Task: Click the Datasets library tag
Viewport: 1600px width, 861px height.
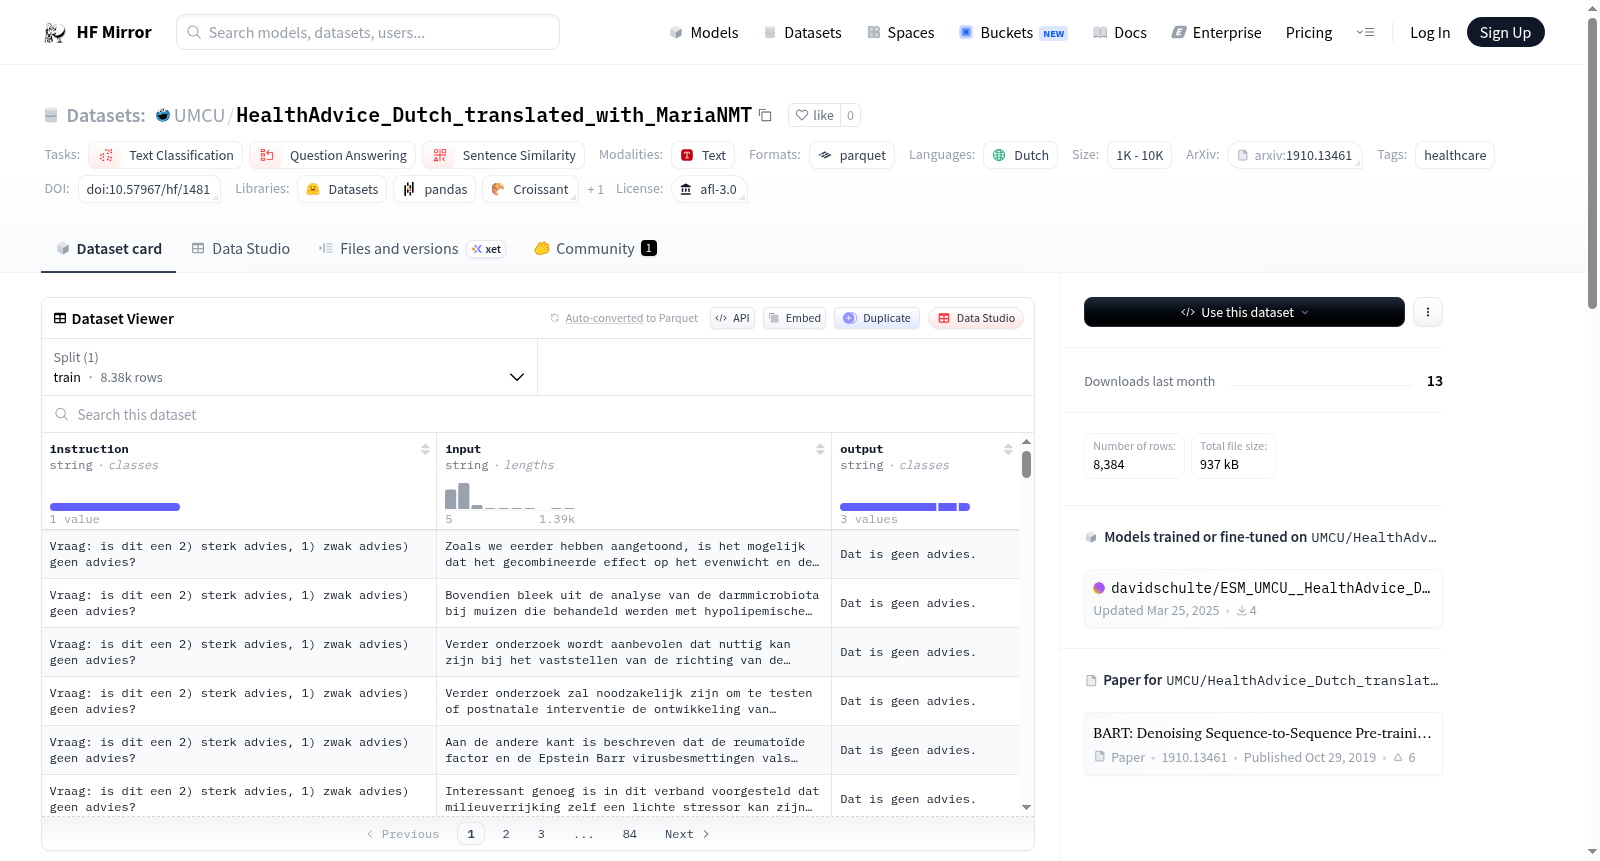Action: [x=342, y=189]
